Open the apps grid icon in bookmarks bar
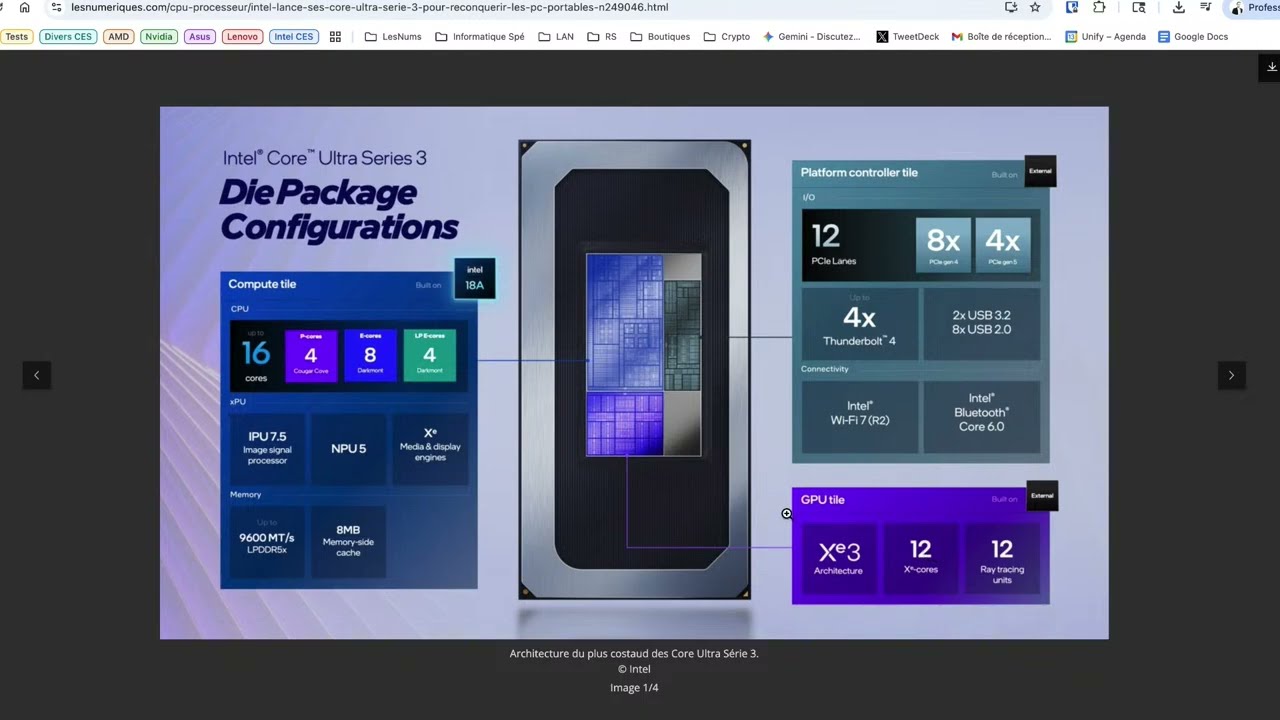The image size is (1280, 720). 335,37
